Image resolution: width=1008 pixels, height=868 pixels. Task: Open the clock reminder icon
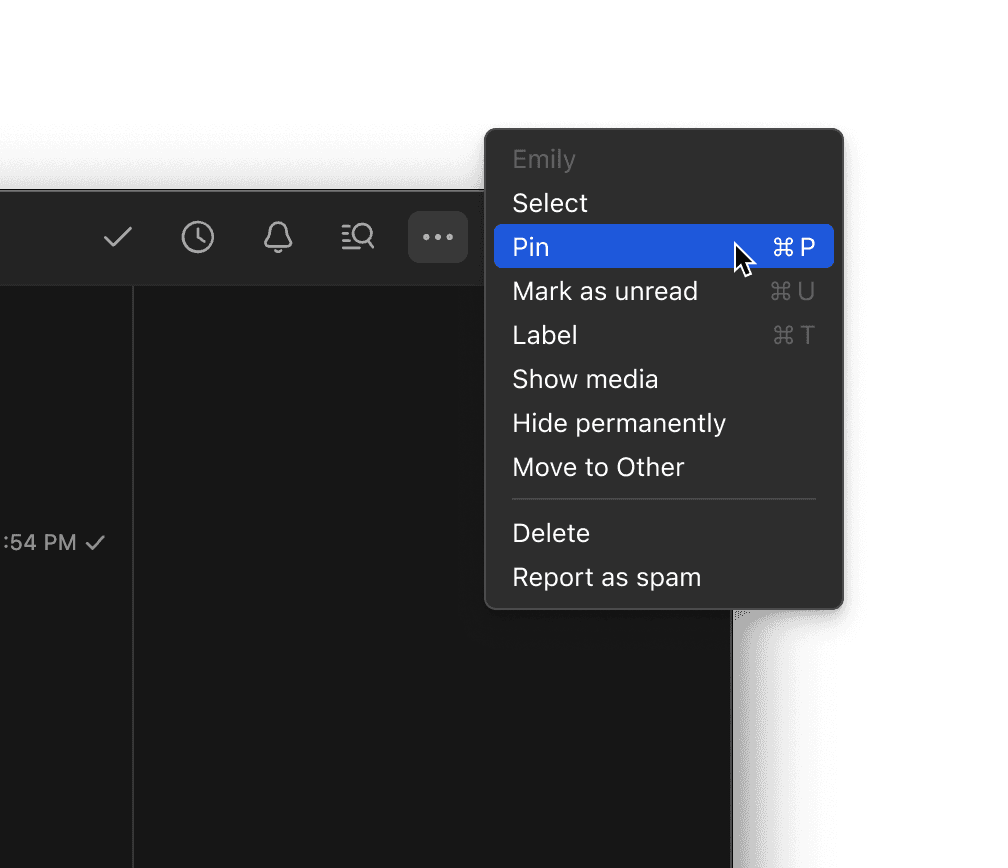coord(198,237)
